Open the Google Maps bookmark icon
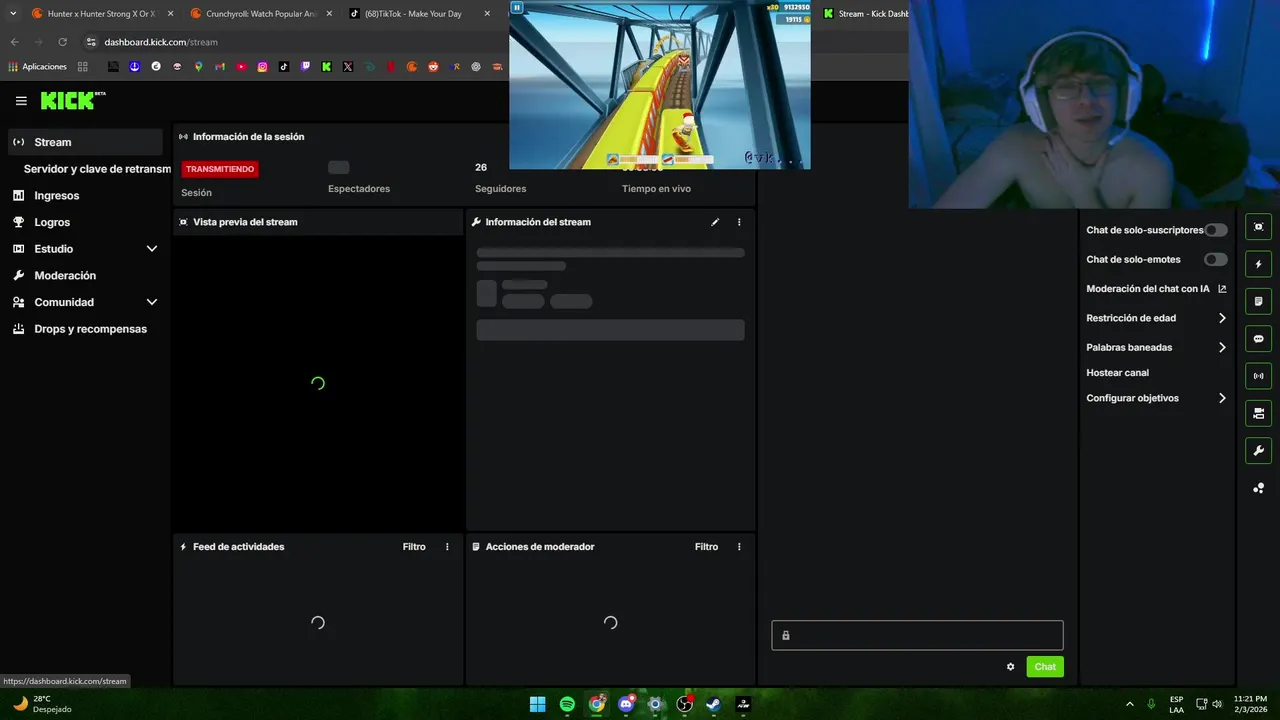Viewport: 1280px width, 720px height. [x=198, y=67]
